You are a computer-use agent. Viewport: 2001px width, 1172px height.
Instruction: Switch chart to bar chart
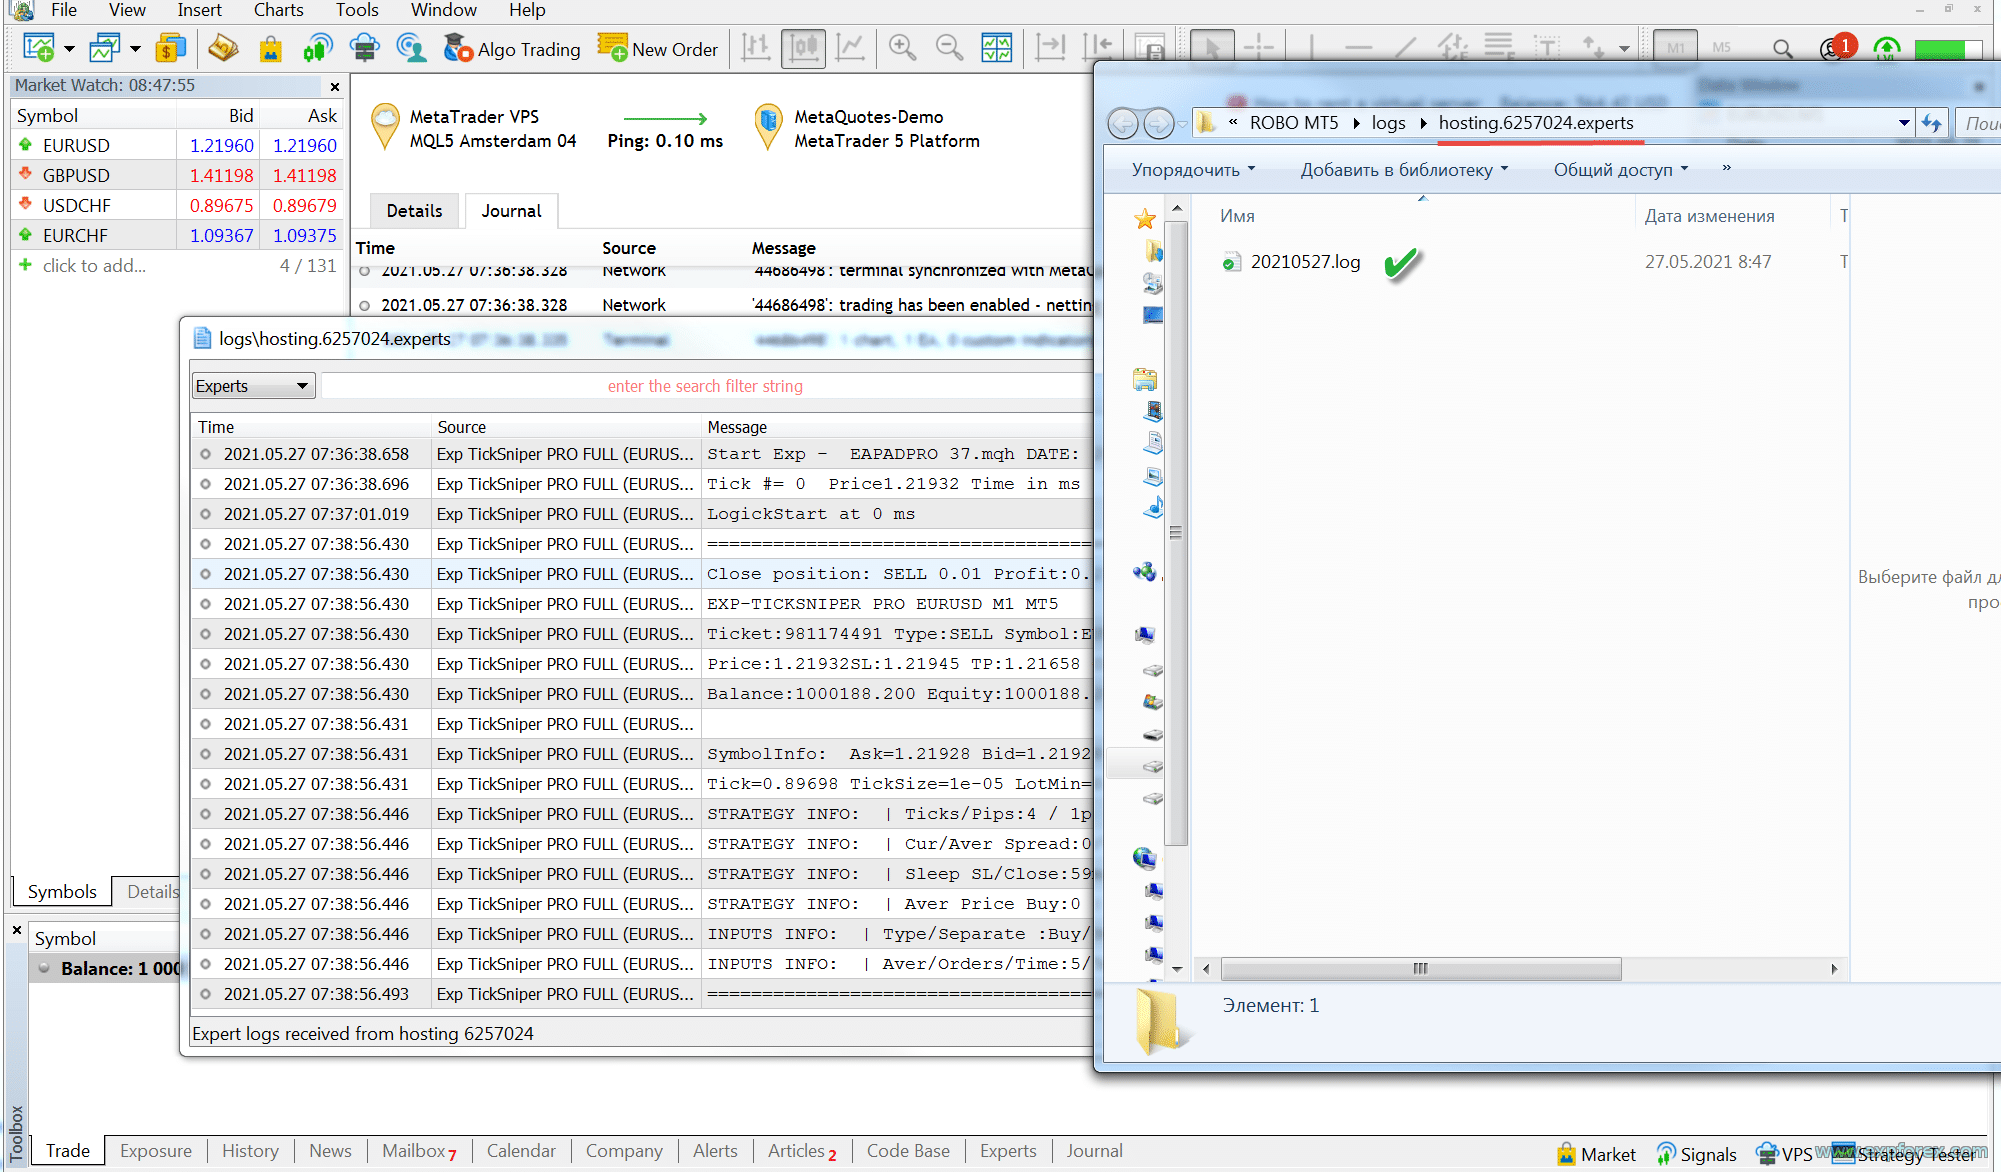(756, 48)
